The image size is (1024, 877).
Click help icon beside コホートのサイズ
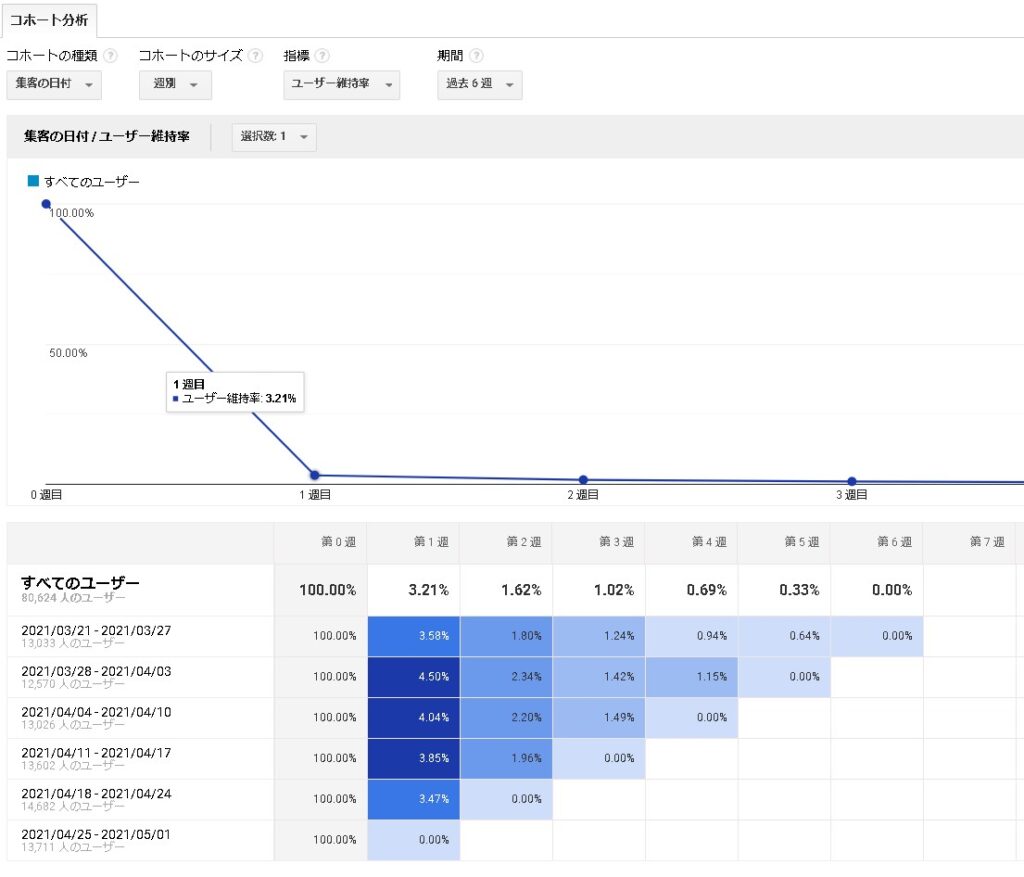click(x=256, y=56)
